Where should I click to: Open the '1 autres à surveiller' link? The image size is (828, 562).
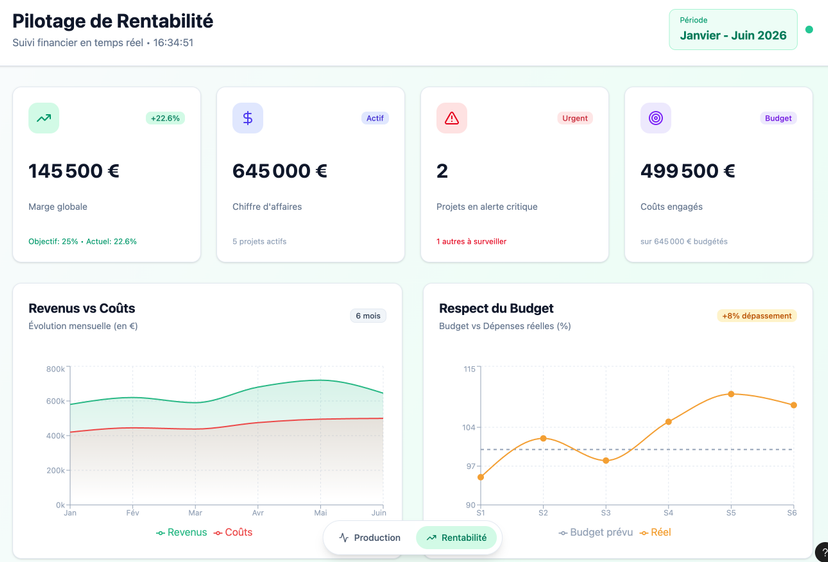pos(471,241)
